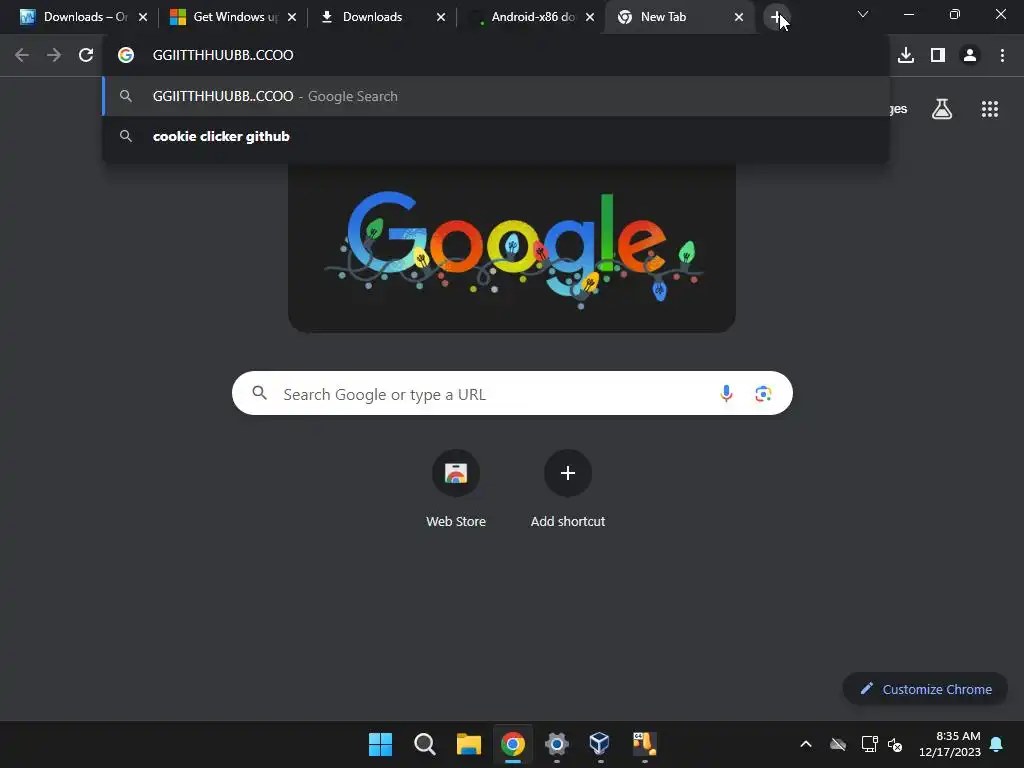Switch to the Downloads – Or tab
The width and height of the screenshot is (1024, 768).
tap(85, 17)
